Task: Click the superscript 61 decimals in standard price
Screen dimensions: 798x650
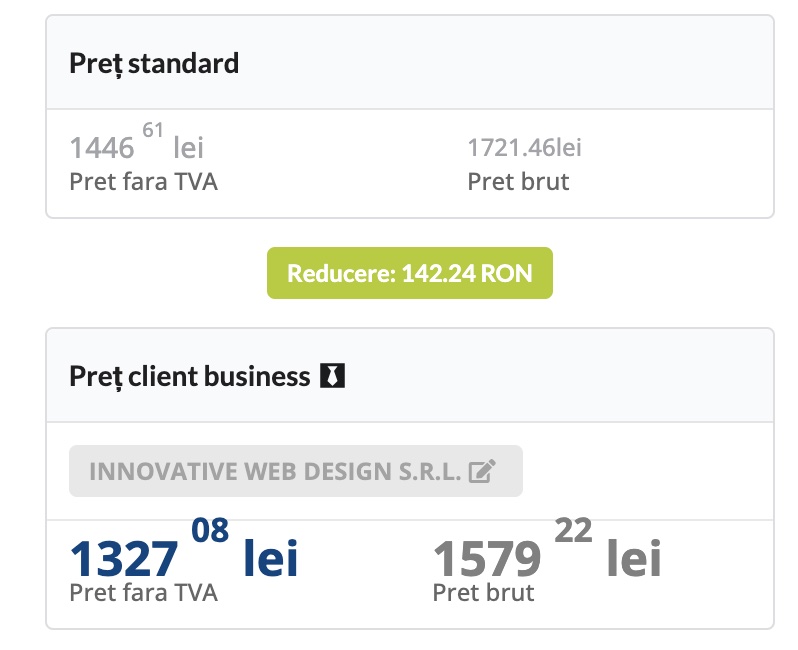Action: pos(153,130)
